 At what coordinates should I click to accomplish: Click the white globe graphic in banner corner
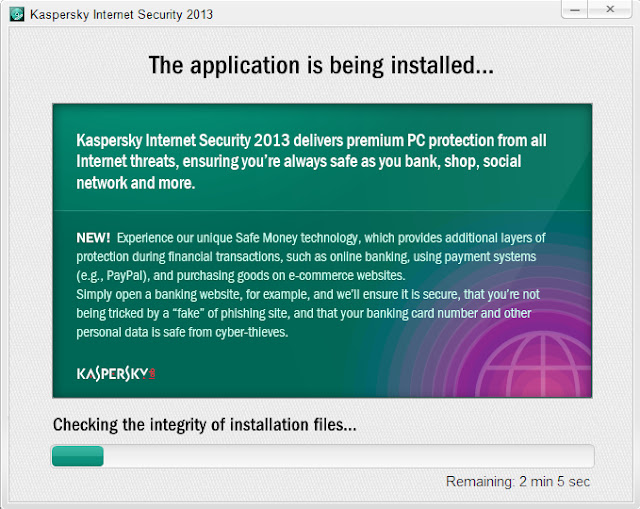click(534, 365)
